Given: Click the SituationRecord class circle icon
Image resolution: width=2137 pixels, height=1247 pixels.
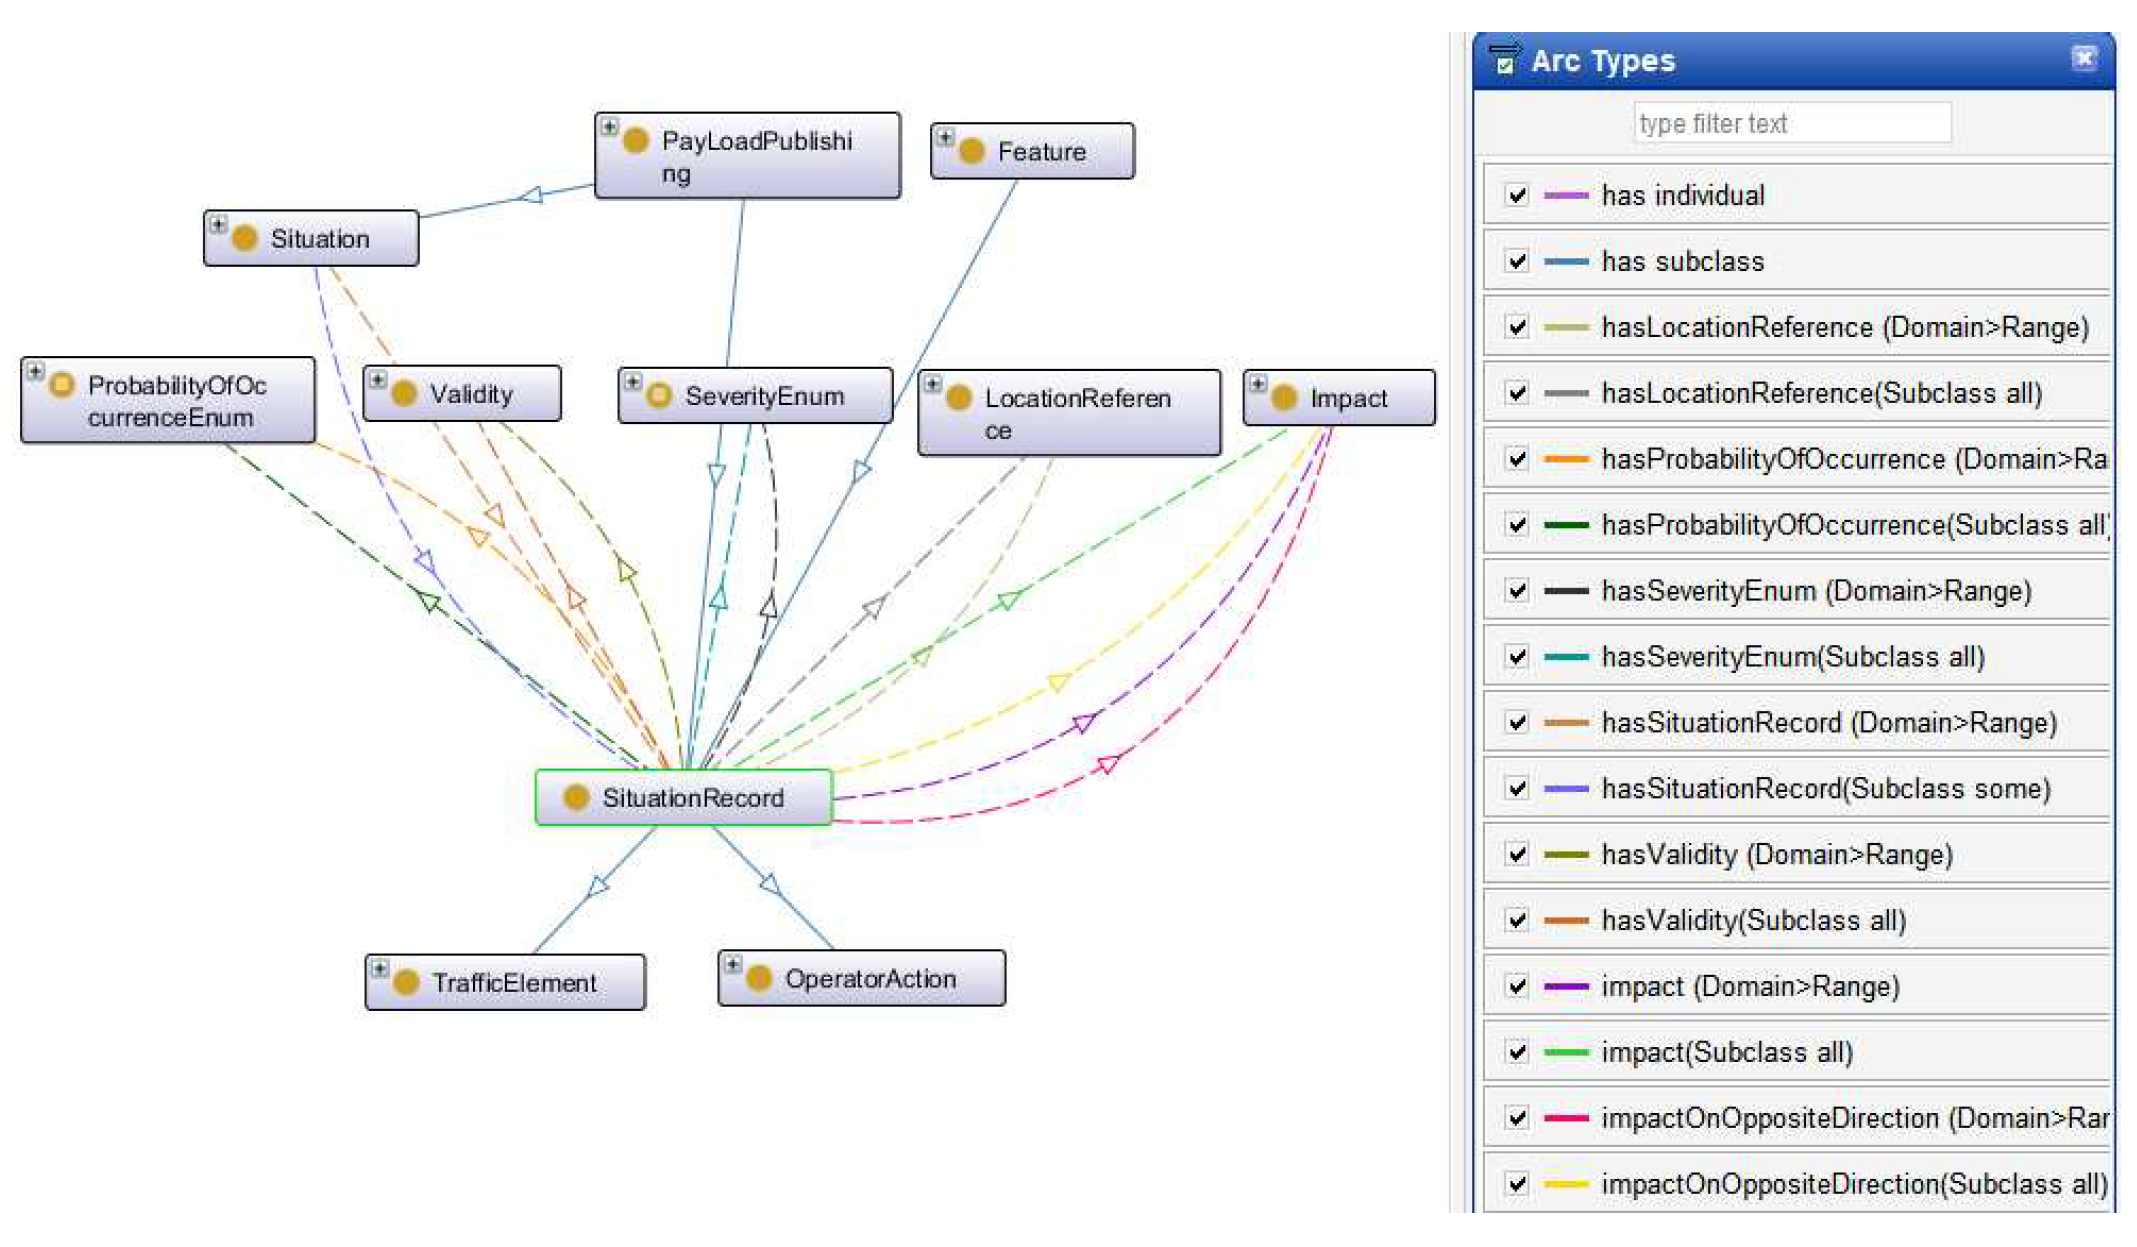Looking at the screenshot, I should tap(576, 797).
